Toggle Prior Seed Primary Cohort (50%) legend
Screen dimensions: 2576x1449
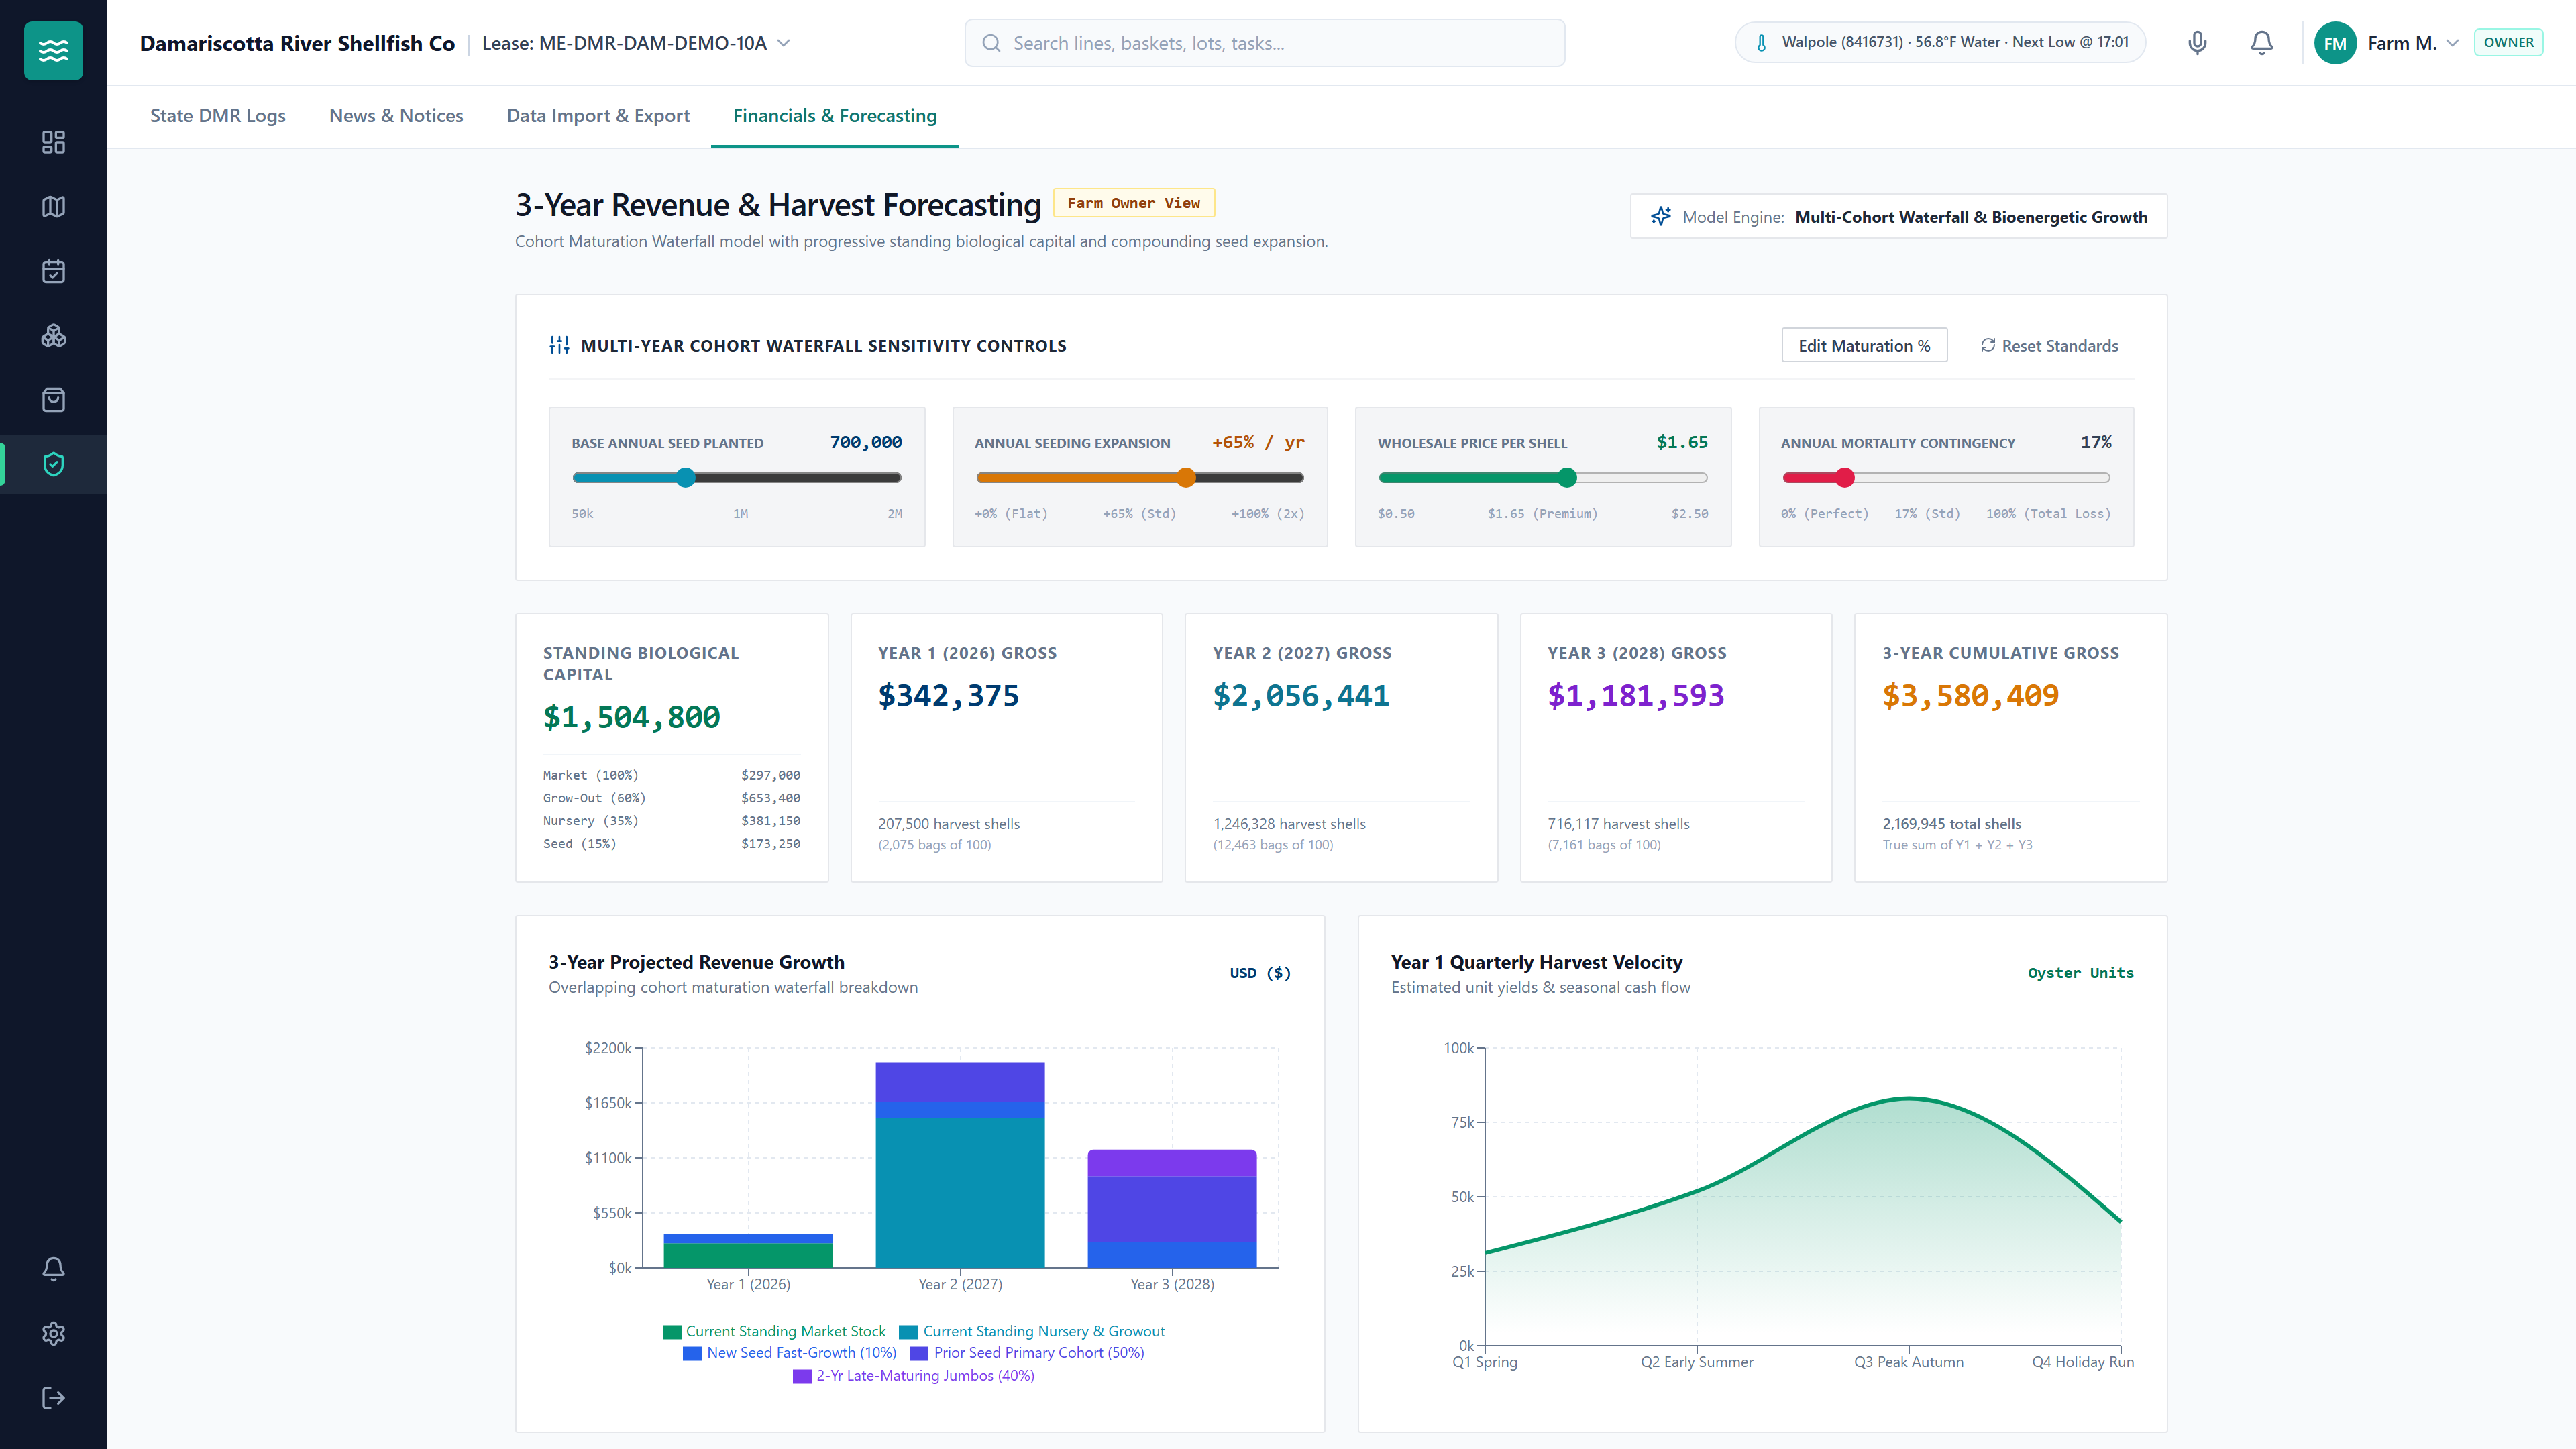tap(1027, 1353)
